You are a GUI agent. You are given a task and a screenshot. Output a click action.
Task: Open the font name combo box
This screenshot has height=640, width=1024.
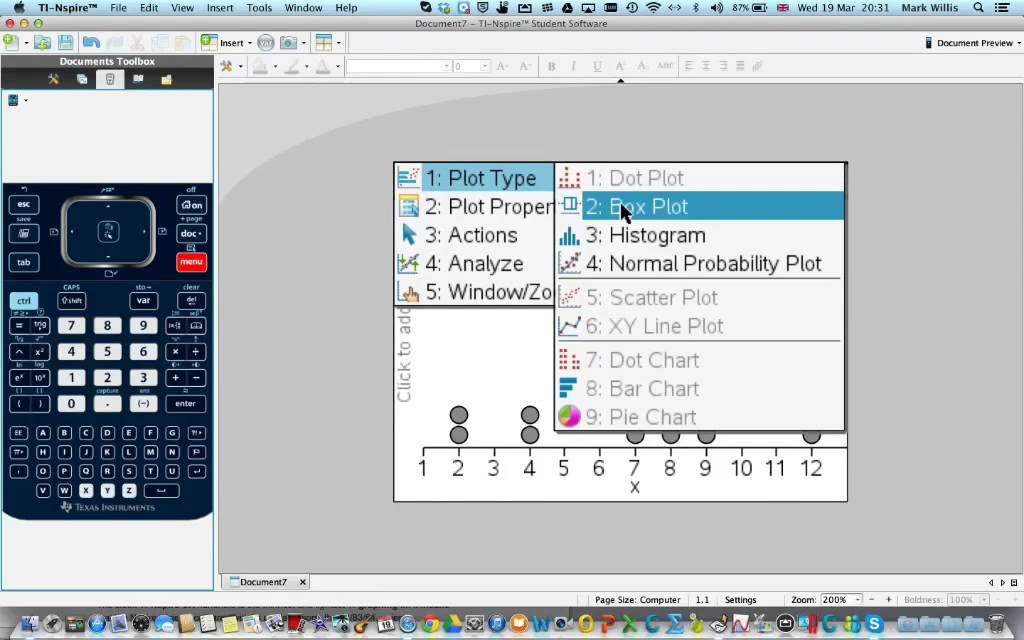pos(398,66)
